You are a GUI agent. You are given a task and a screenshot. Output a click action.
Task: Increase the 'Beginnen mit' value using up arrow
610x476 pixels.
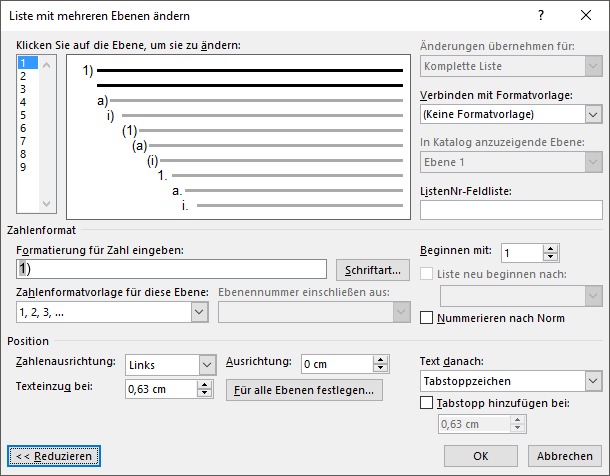(x=550, y=248)
